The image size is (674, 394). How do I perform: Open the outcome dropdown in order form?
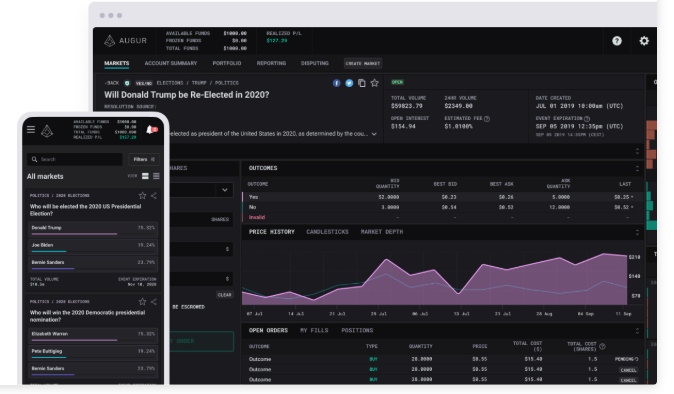point(224,190)
